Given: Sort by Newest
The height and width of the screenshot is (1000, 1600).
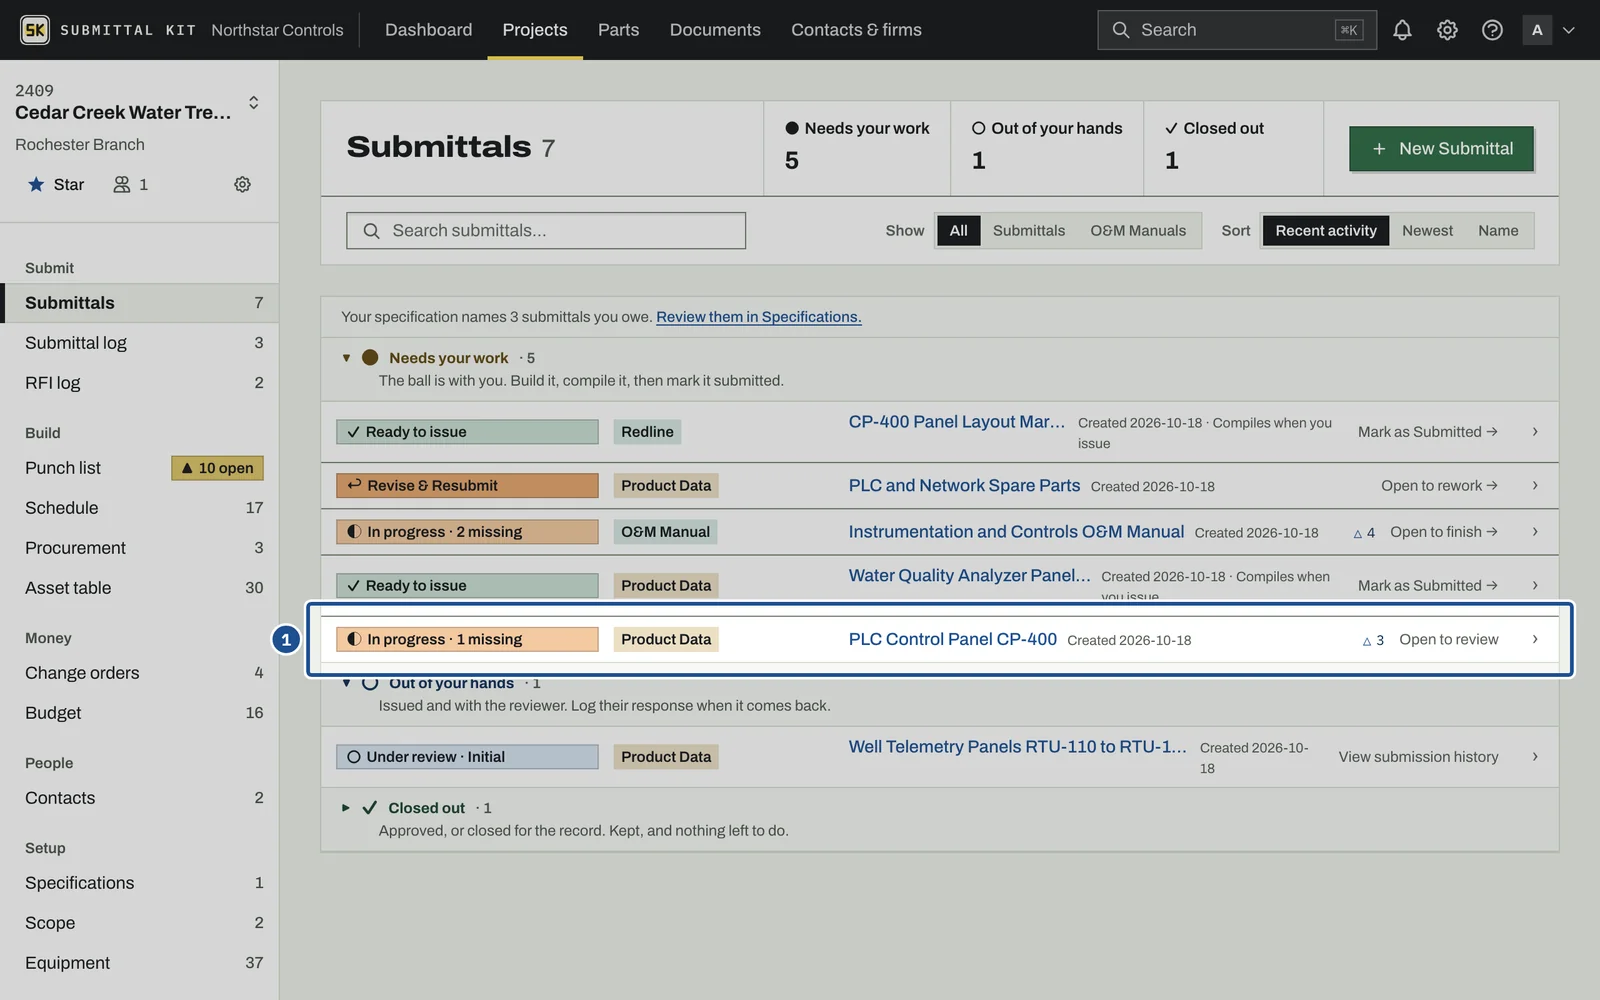Looking at the screenshot, I should pyautogui.click(x=1427, y=230).
